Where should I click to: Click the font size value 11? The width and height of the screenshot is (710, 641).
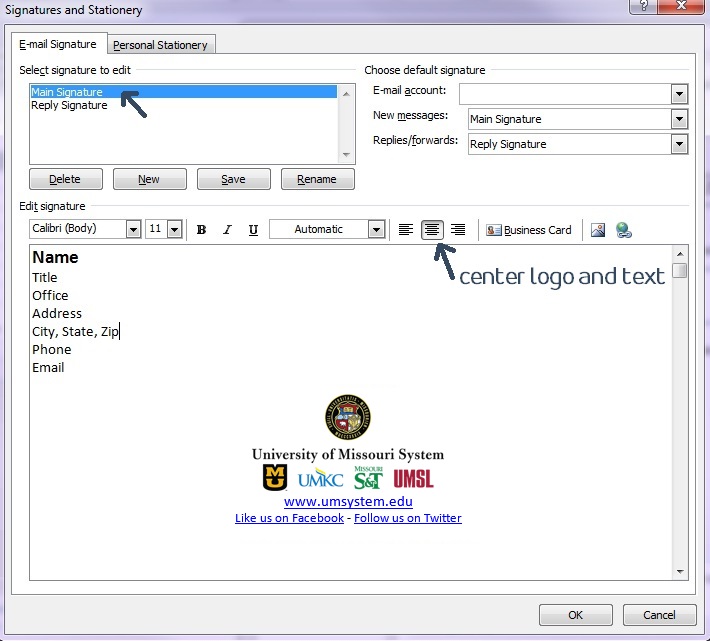(155, 229)
